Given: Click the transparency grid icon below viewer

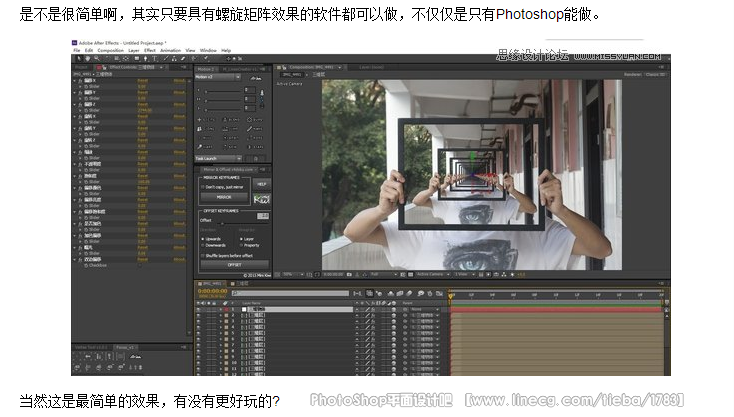Looking at the screenshot, I should click(x=411, y=274).
